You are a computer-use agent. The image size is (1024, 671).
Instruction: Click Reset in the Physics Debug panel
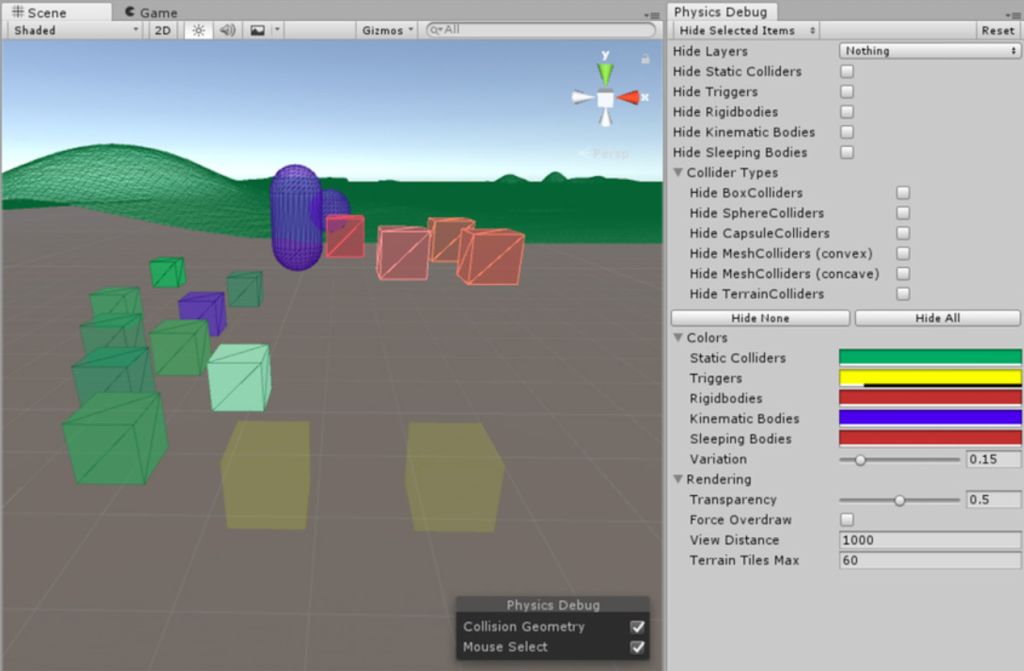(997, 30)
